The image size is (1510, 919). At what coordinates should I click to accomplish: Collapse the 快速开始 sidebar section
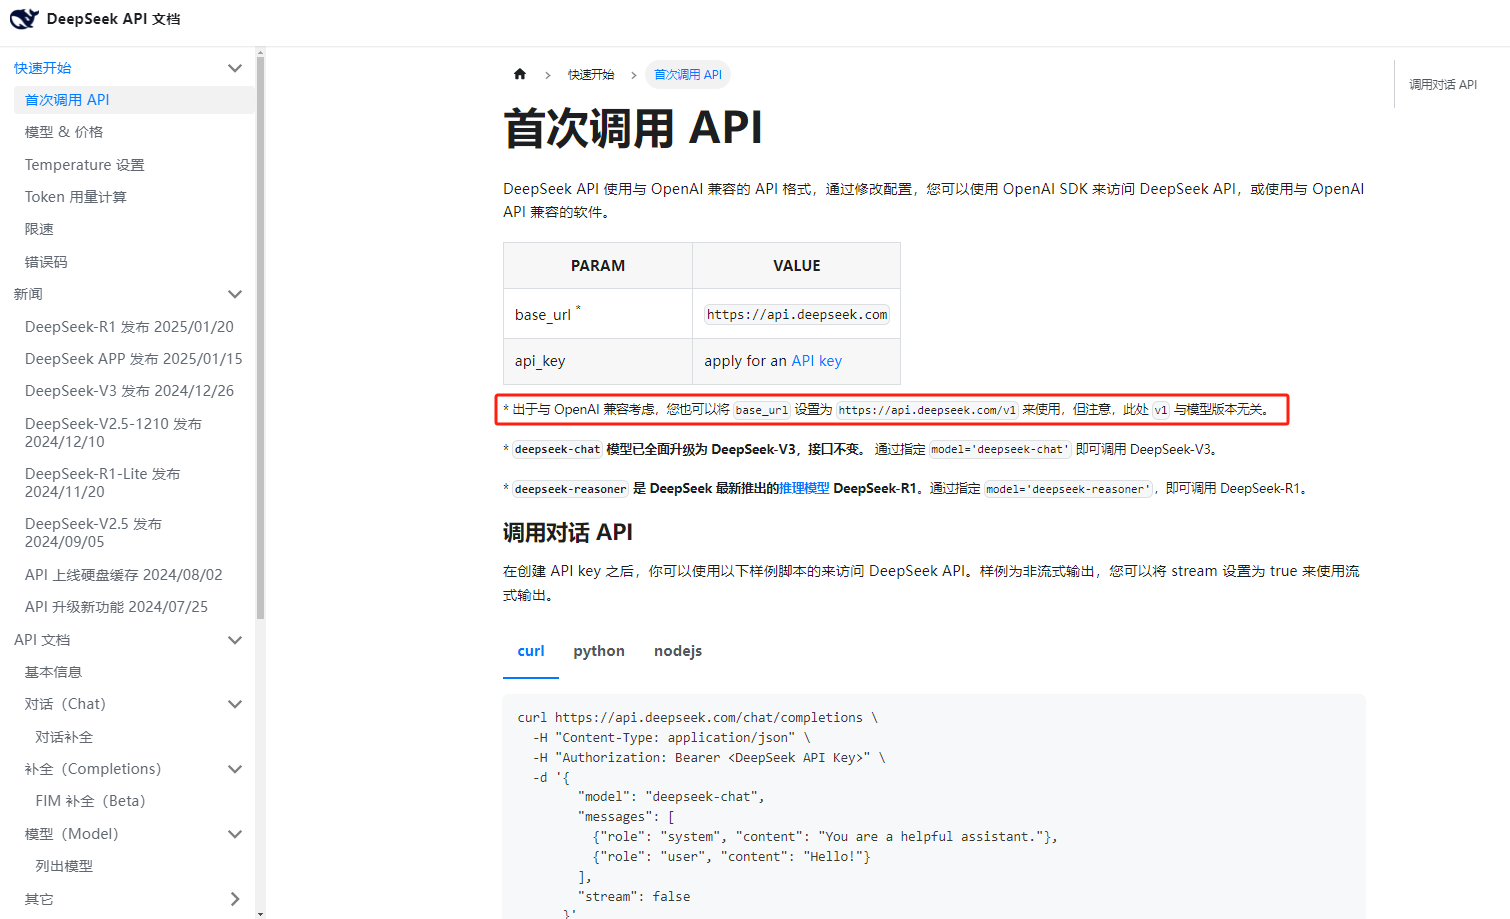235,68
